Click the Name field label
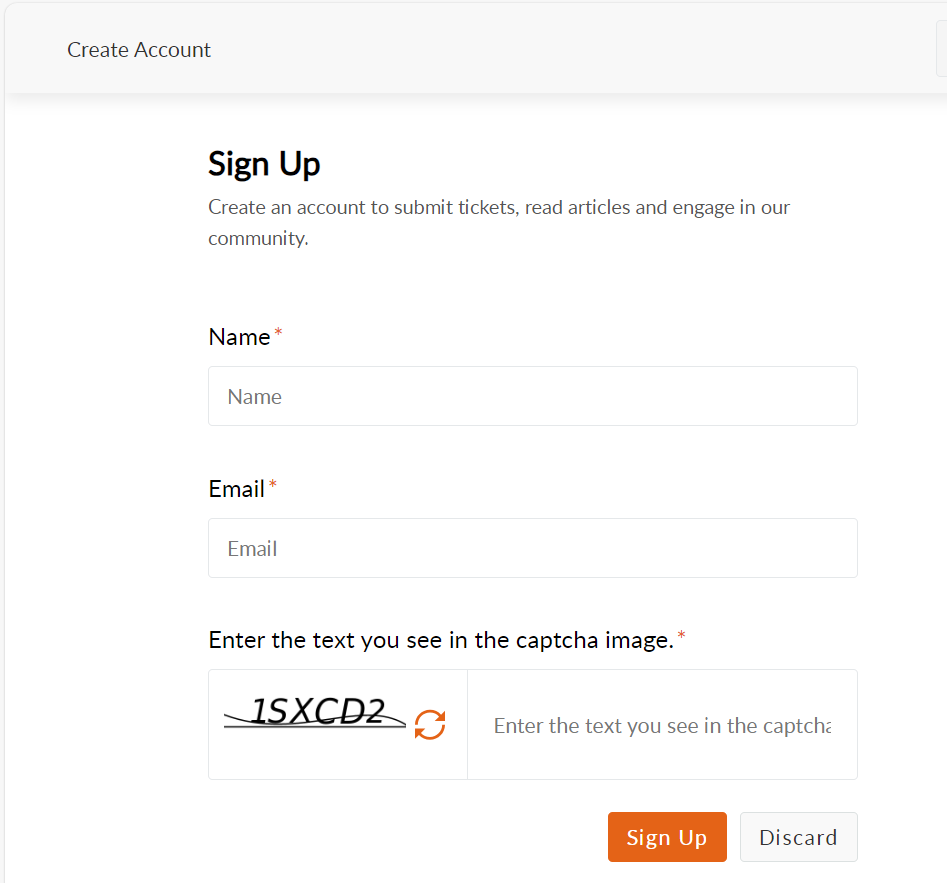 239,337
